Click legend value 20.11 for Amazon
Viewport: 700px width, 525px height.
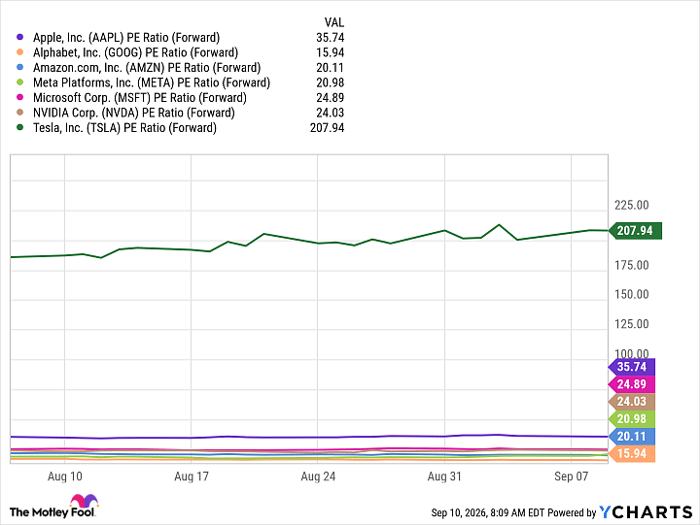330,68
